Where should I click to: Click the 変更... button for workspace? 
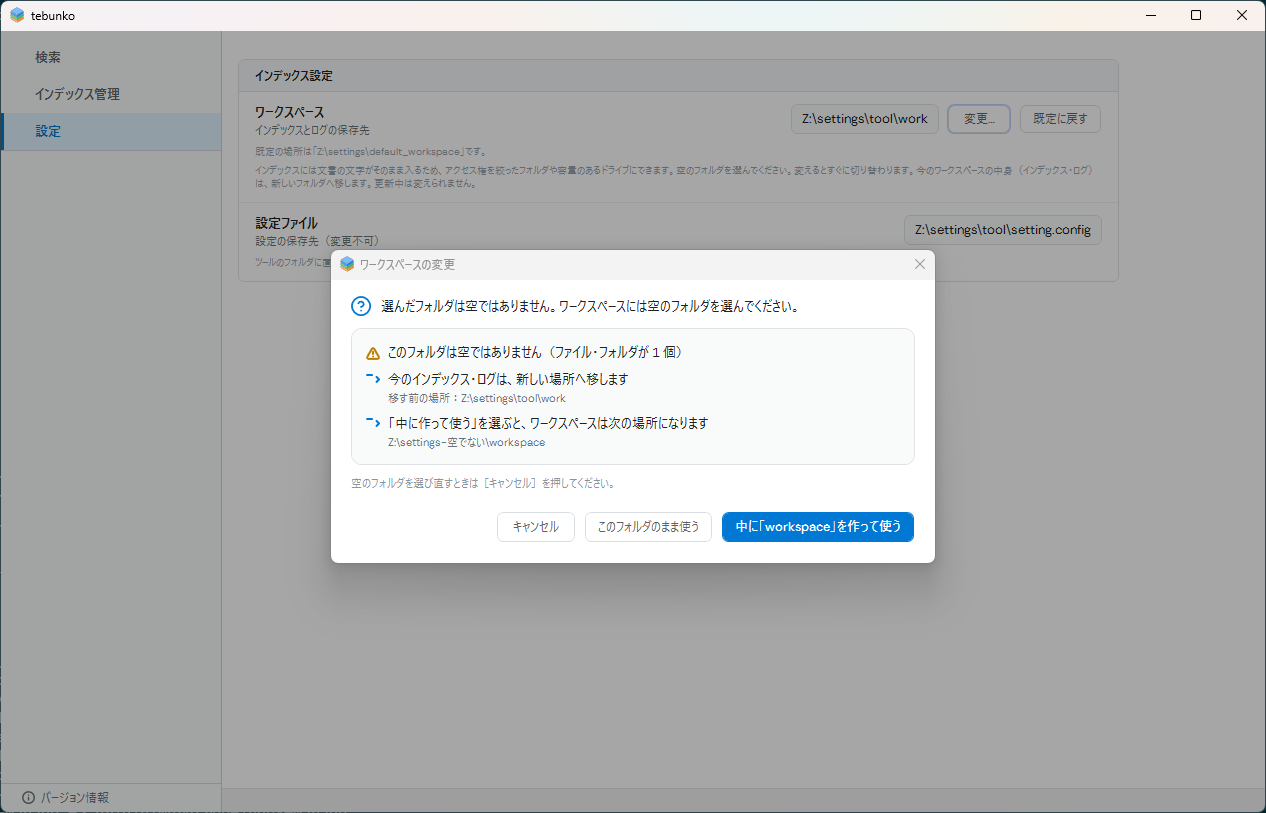(x=979, y=119)
